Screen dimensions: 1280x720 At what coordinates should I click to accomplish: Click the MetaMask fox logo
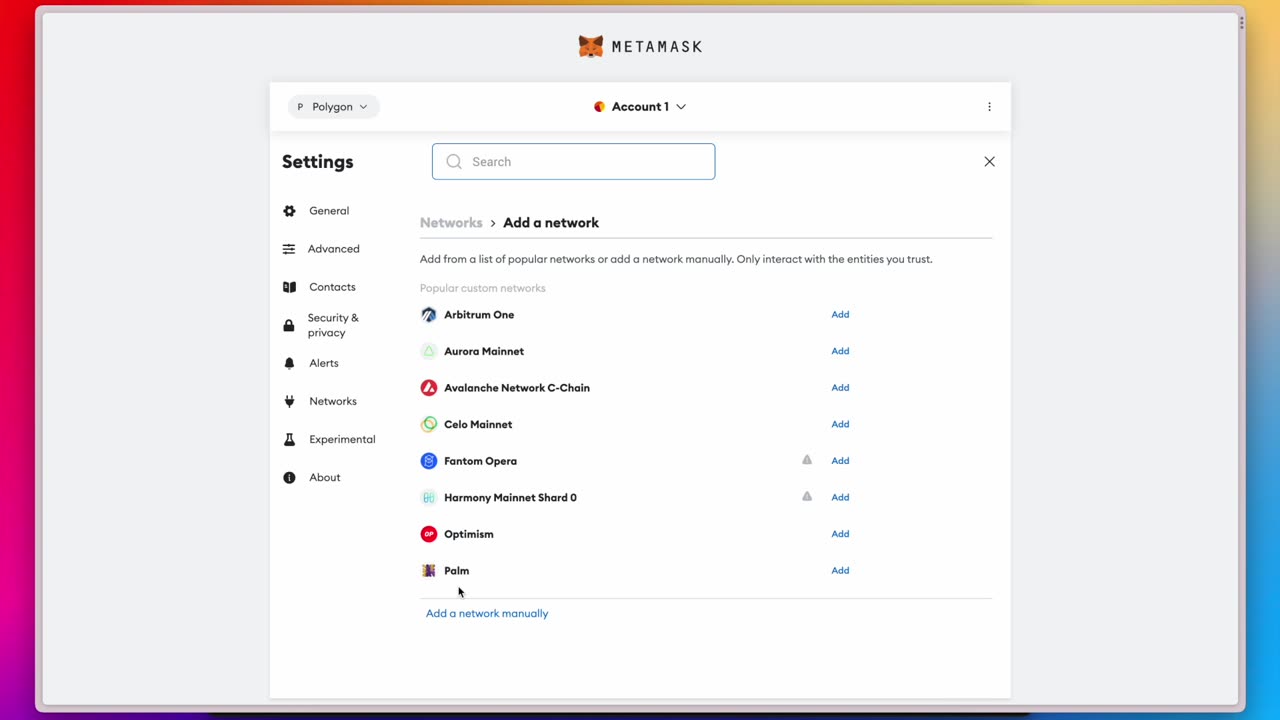(591, 46)
